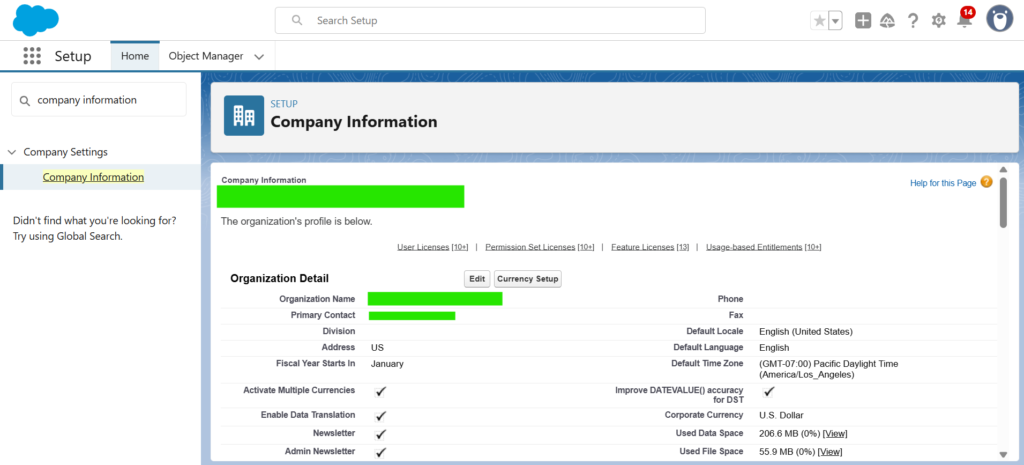The image size is (1024, 465).
Task: Click the January fiscal year value
Action: click(x=387, y=364)
